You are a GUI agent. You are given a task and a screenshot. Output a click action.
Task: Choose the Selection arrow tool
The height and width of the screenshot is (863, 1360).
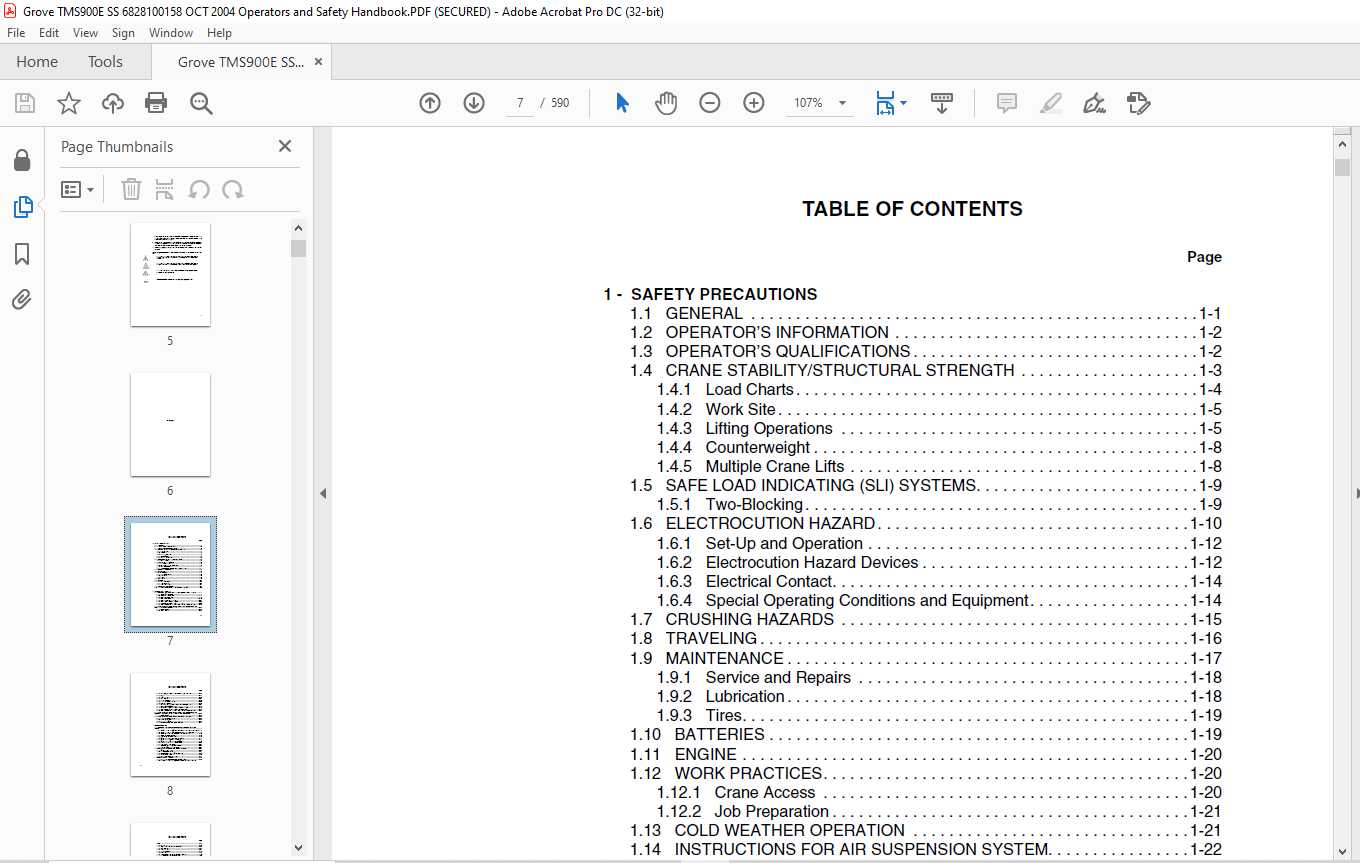click(622, 103)
